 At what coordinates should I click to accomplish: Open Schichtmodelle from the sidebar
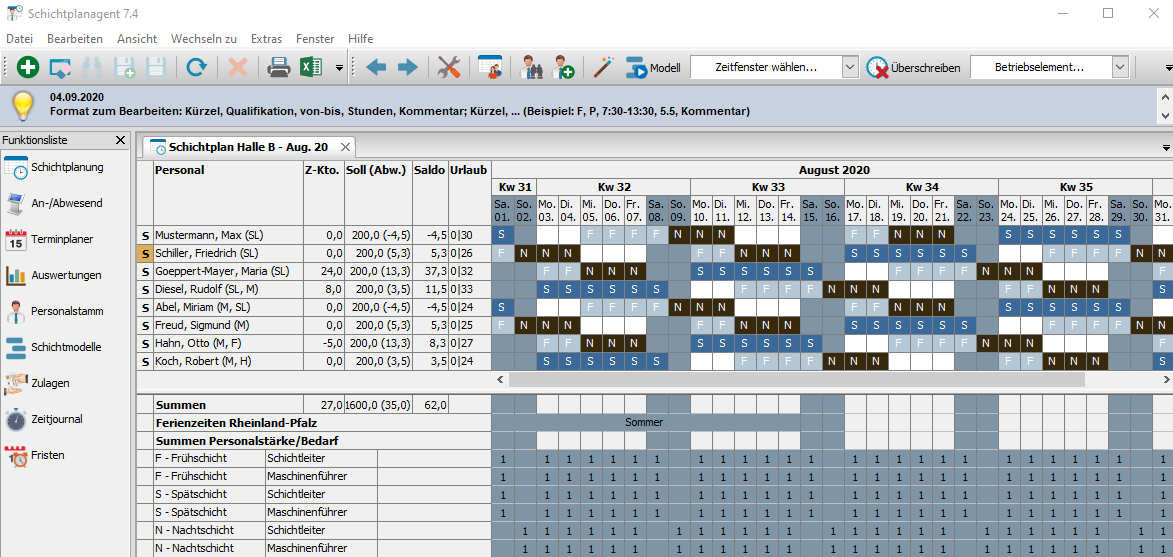point(66,347)
